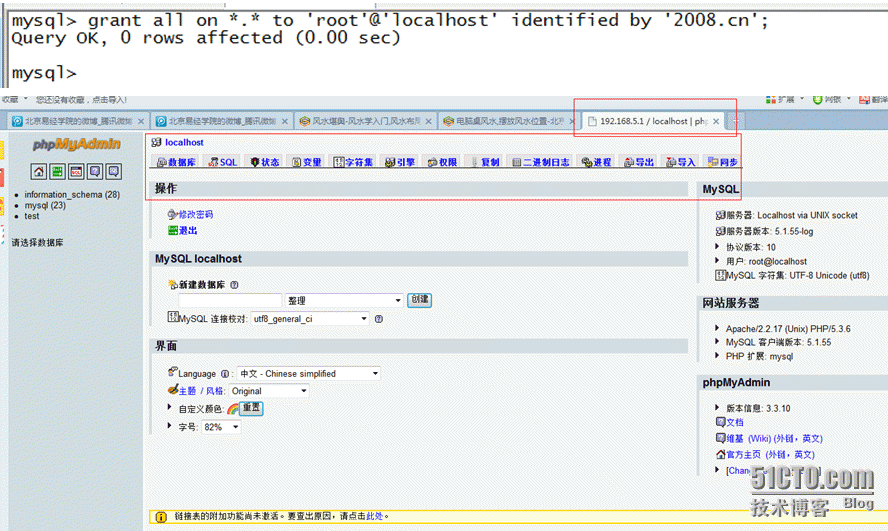The width and height of the screenshot is (888, 531).
Task: Open the 导出 export tab
Action: click(x=638, y=162)
